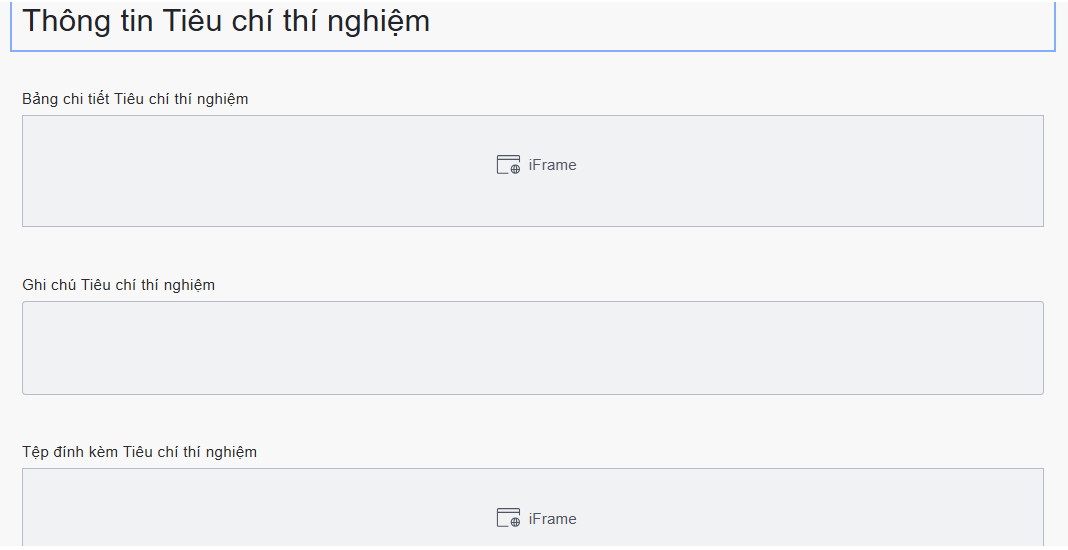The image size is (1068, 550).
Task: Click the word "tin" in the section heading
Action: (133, 21)
